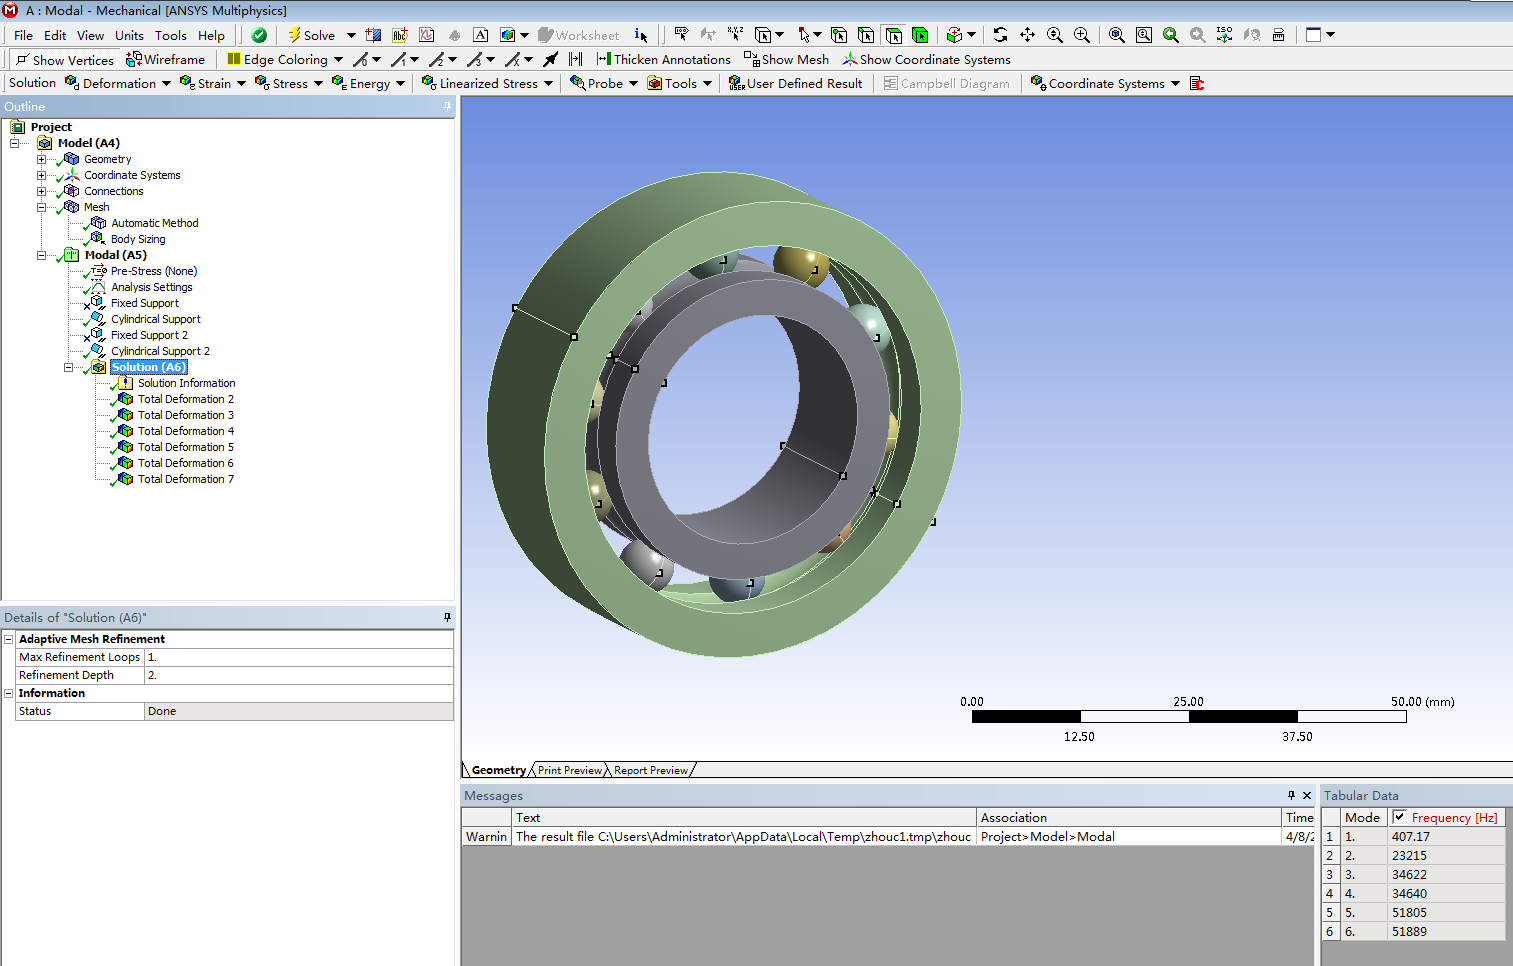Select Total Deformation 4 in outline
Screen dimensions: 1513x966
click(x=185, y=431)
